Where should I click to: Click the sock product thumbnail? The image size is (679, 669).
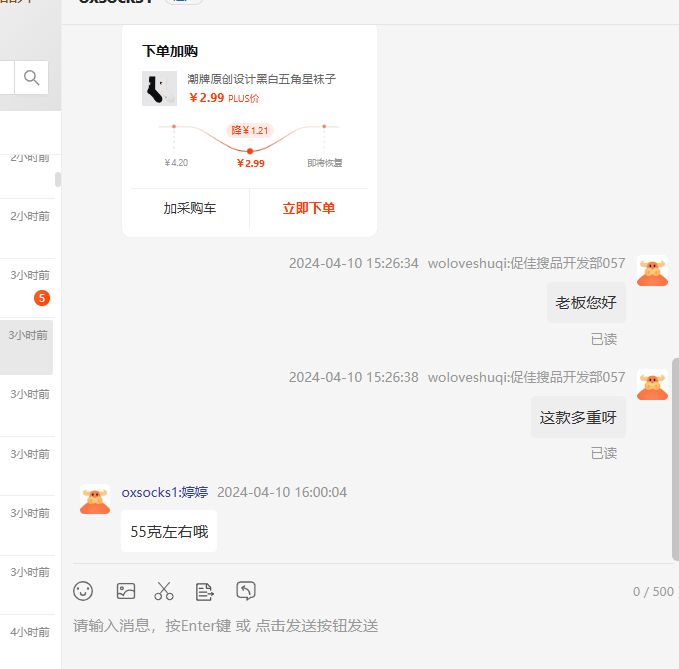pos(159,89)
